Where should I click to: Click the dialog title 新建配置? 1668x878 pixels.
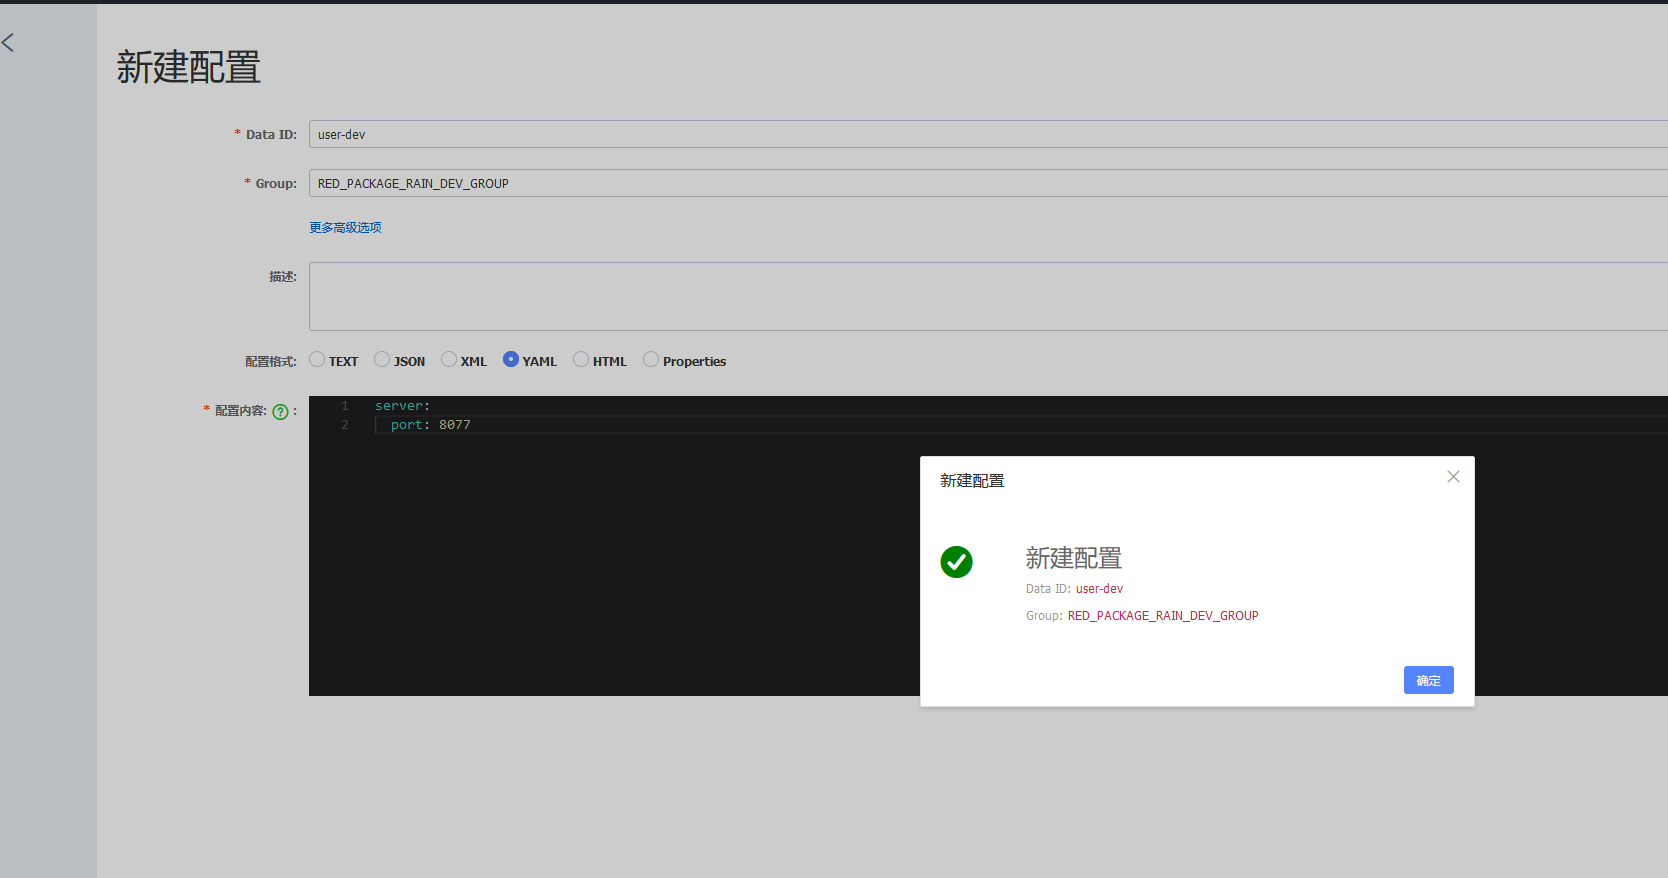972,481
